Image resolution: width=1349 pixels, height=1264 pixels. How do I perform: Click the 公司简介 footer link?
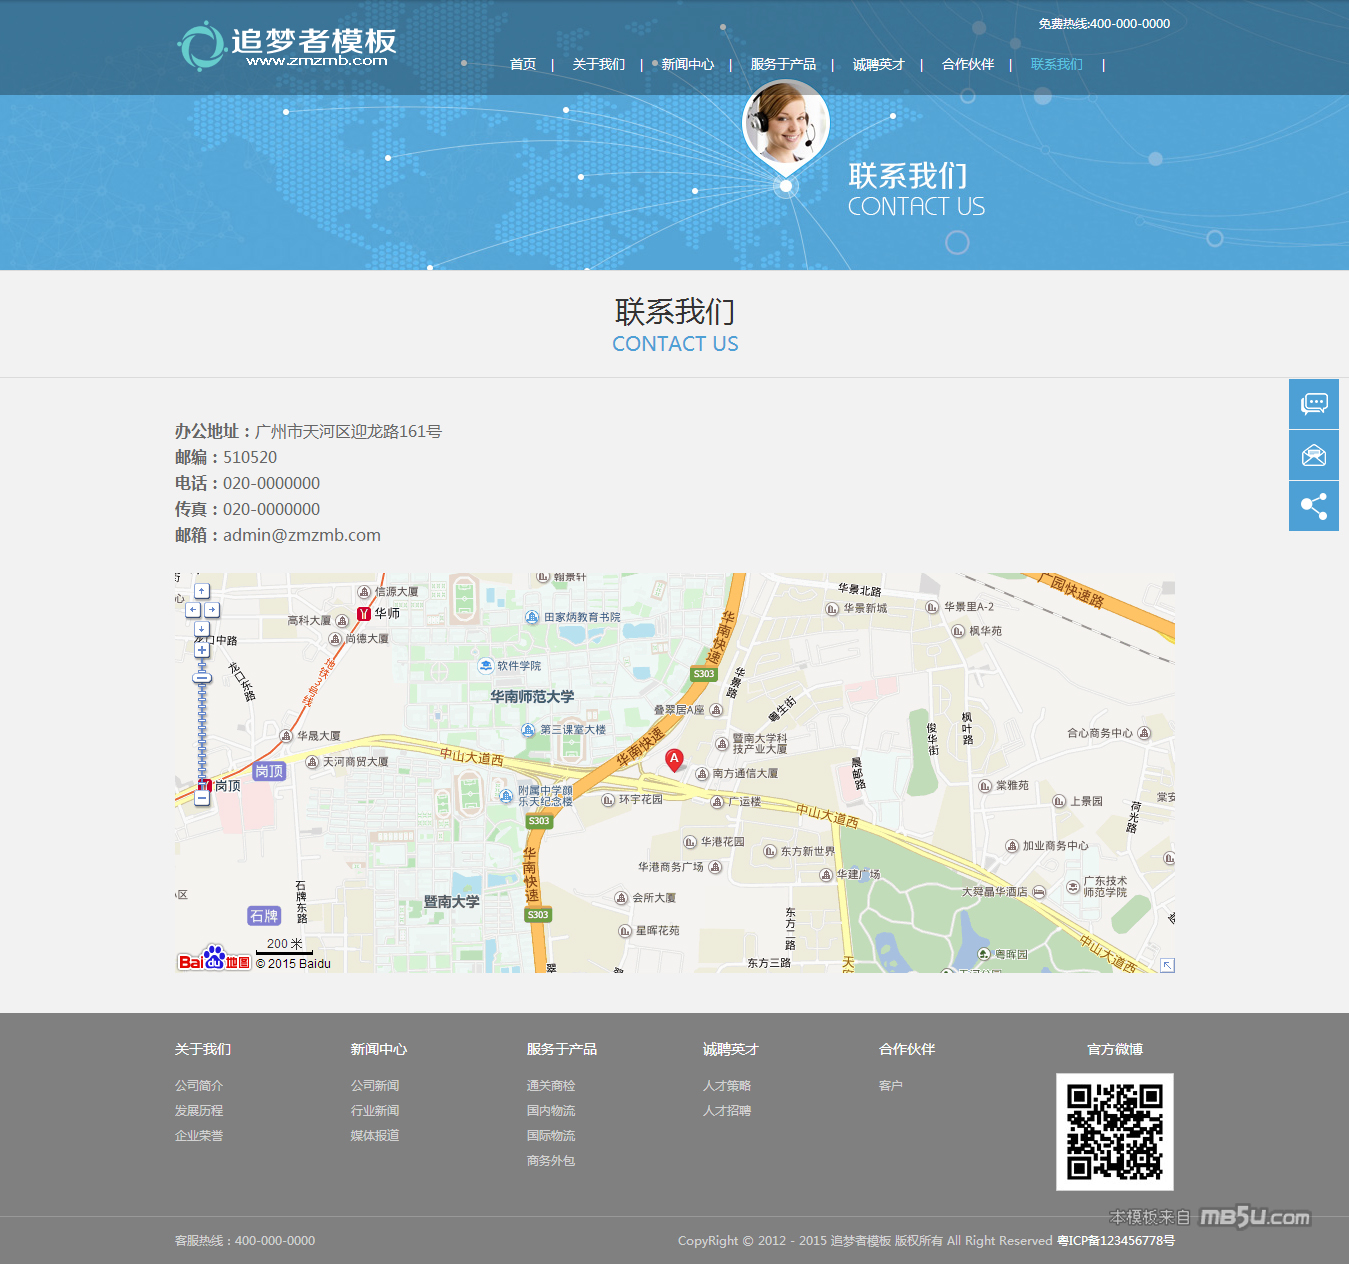tap(199, 1085)
